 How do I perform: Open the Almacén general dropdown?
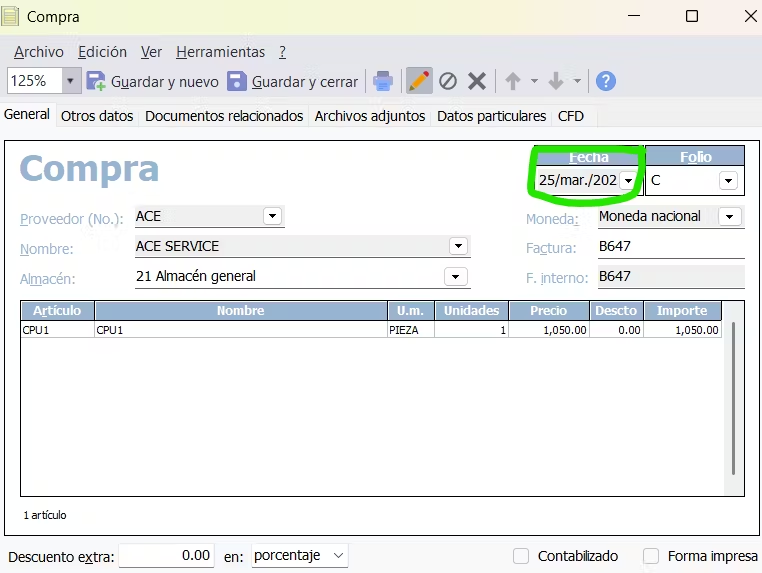pos(456,276)
